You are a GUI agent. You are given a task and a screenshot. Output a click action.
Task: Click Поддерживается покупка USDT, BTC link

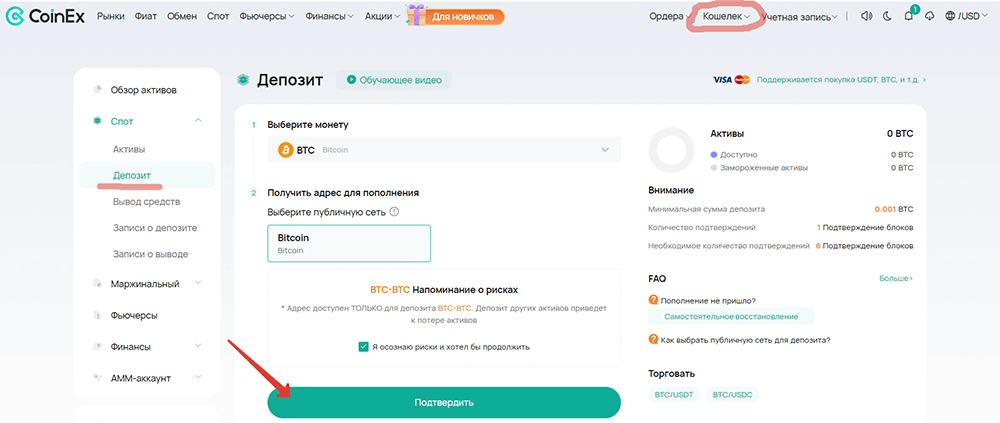841,80
